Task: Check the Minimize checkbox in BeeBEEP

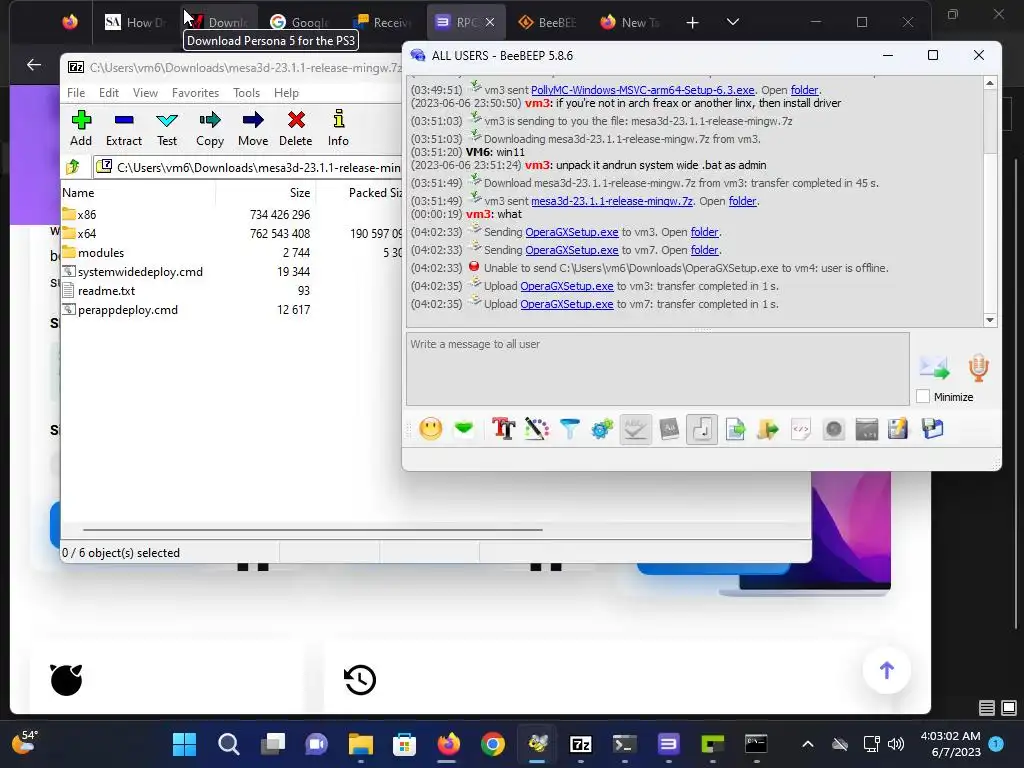Action: (923, 396)
